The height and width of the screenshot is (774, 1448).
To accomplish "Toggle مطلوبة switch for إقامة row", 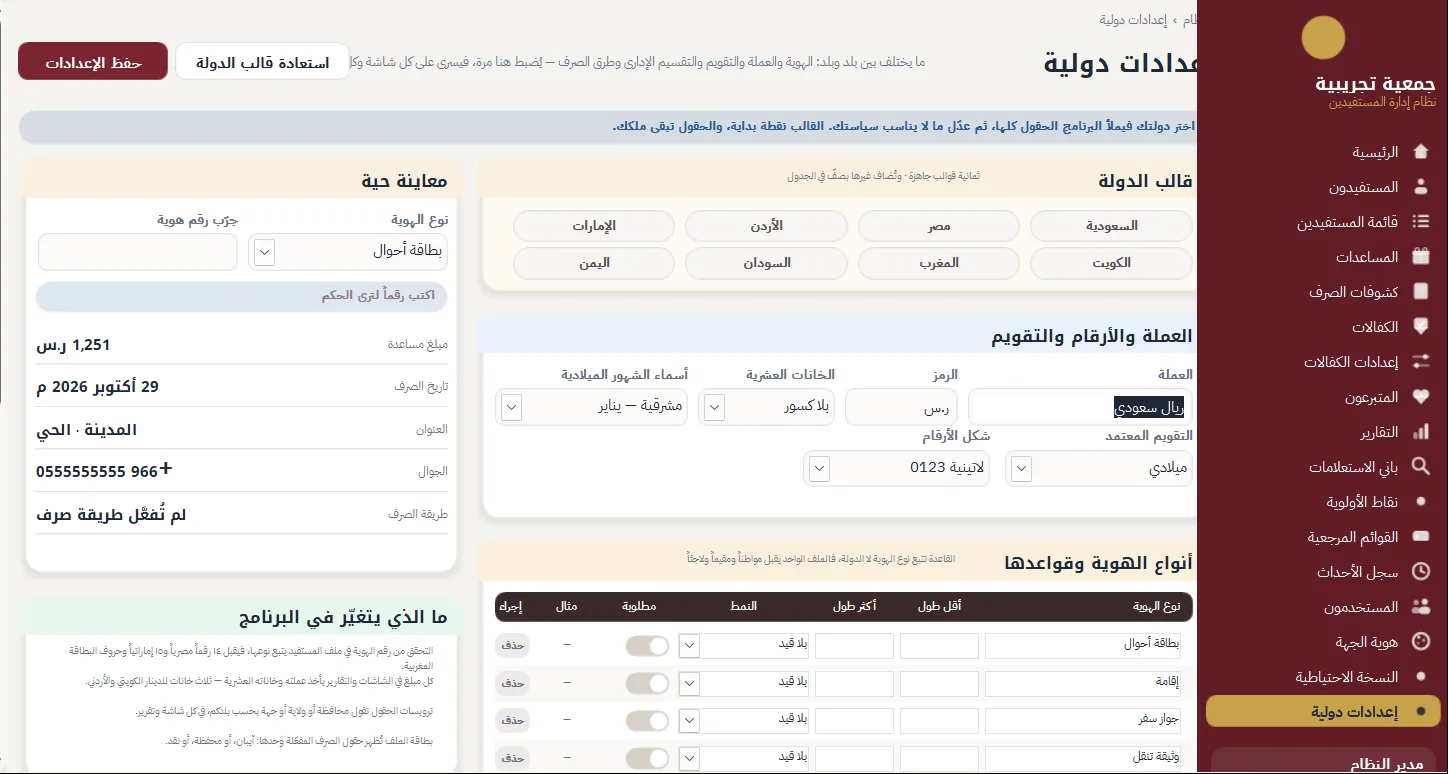I will (647, 683).
